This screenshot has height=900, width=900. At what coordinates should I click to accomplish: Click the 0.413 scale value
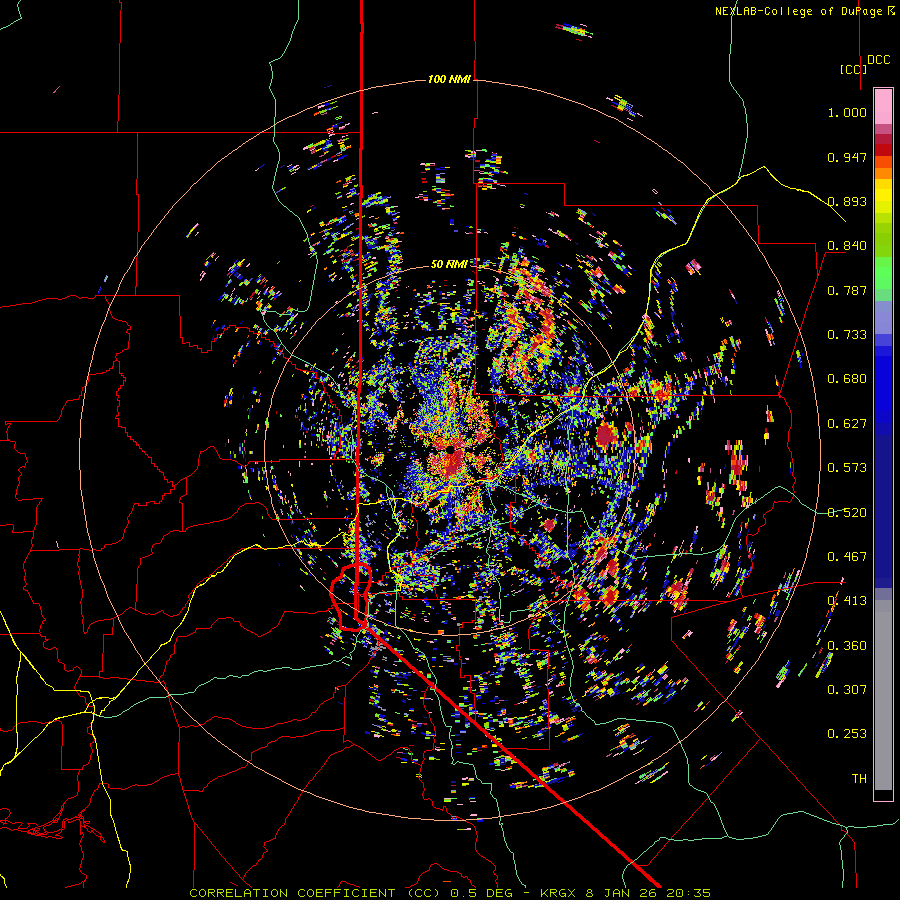click(847, 601)
